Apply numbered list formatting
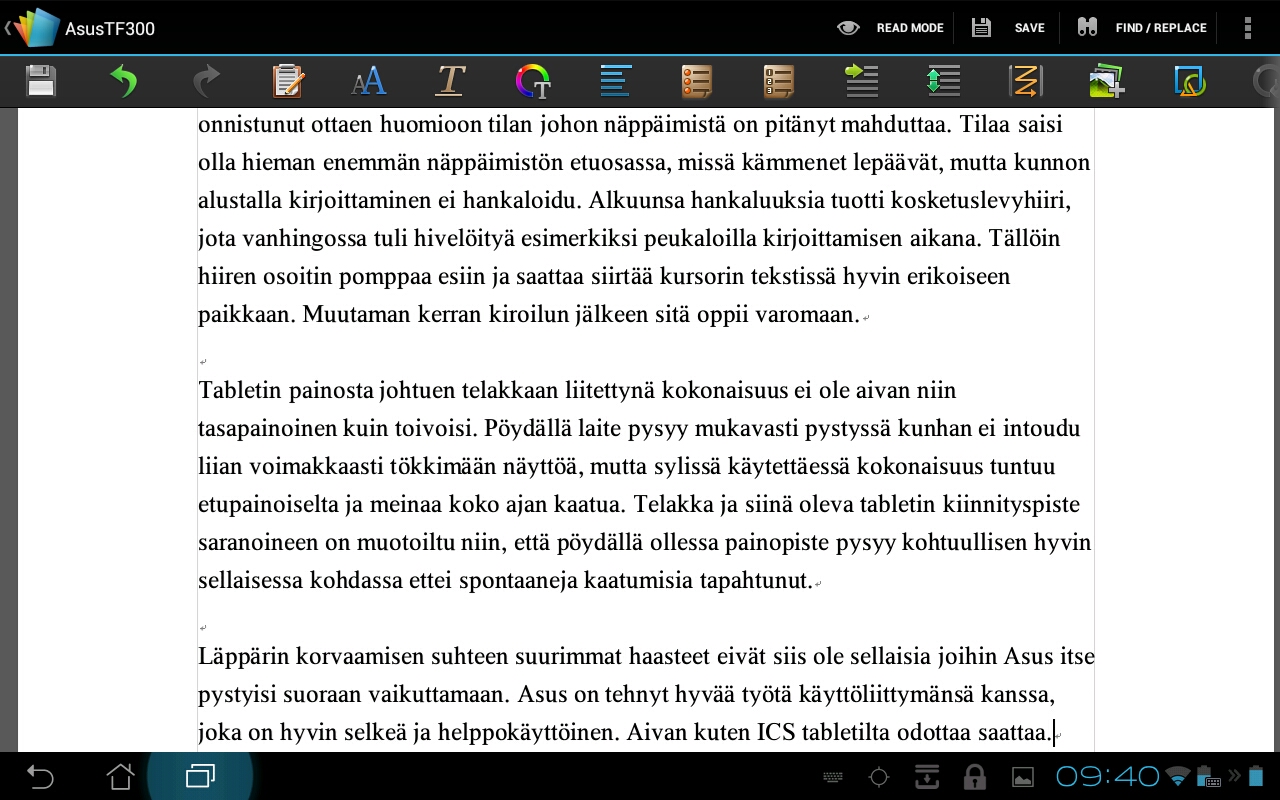 coord(778,81)
